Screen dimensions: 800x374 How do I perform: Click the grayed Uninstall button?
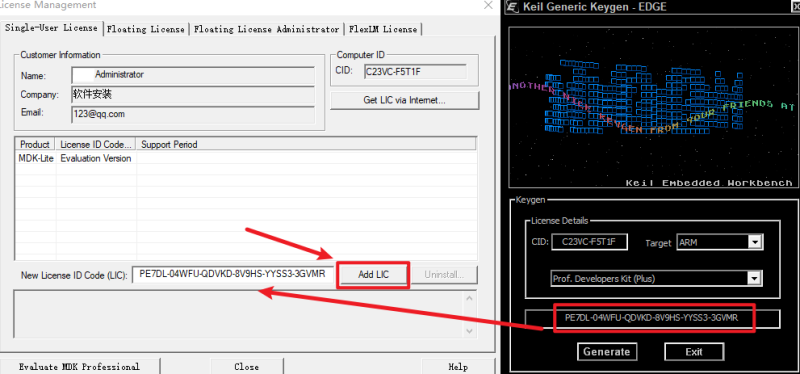click(x=444, y=275)
